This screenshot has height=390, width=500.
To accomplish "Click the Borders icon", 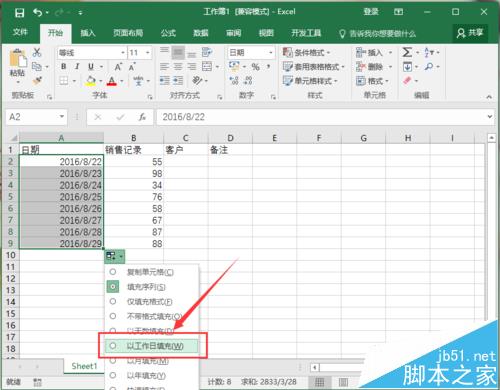I will pyautogui.click(x=63, y=81).
